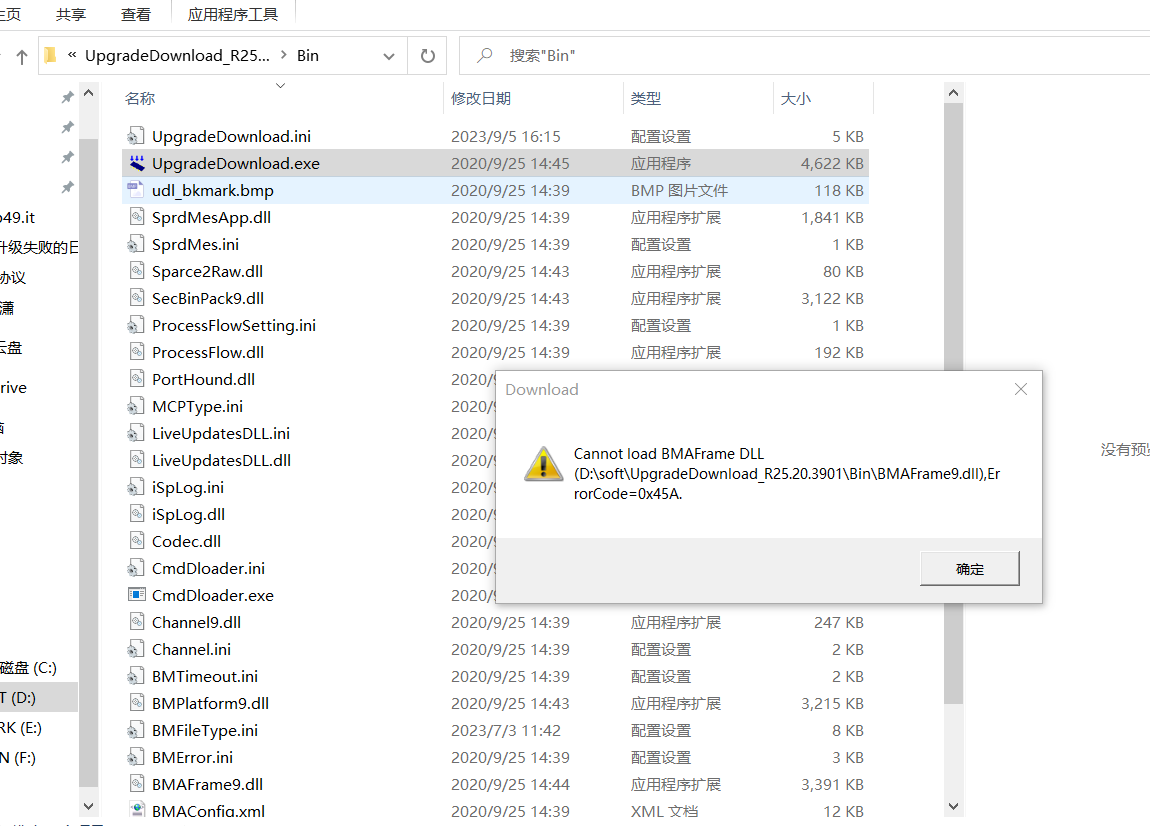Open the 查看 ribbon tab

136,14
